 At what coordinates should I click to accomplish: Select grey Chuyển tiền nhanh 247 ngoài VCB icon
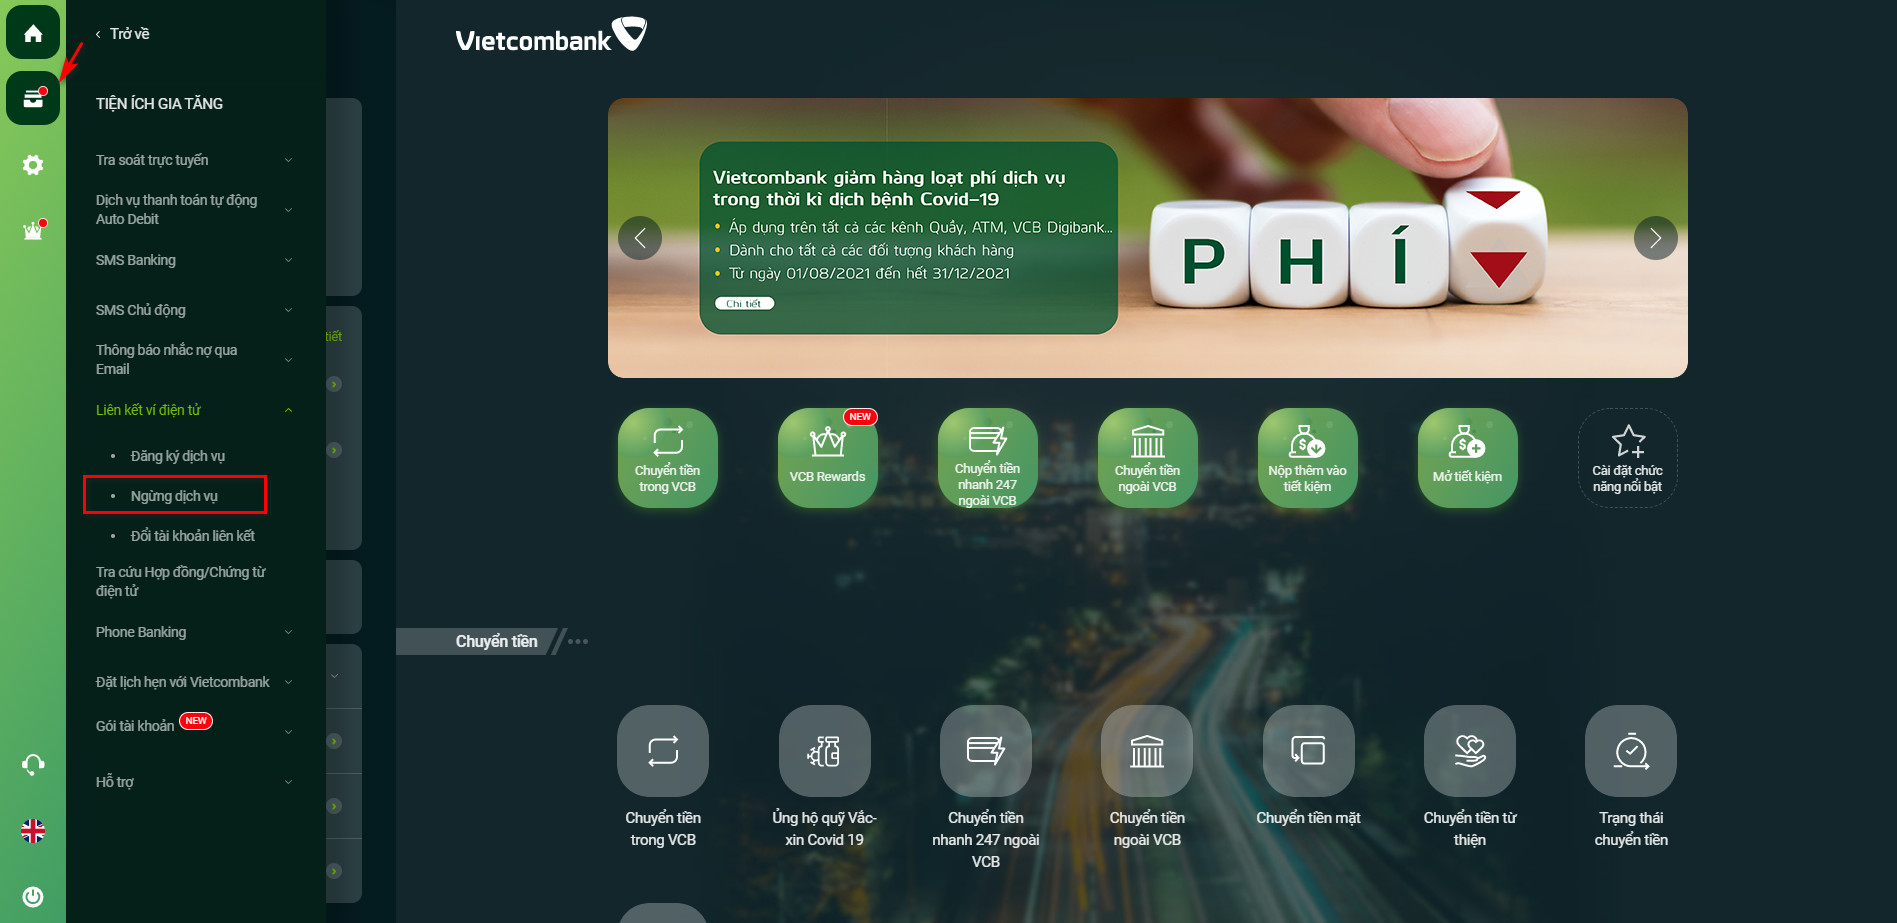tap(986, 751)
